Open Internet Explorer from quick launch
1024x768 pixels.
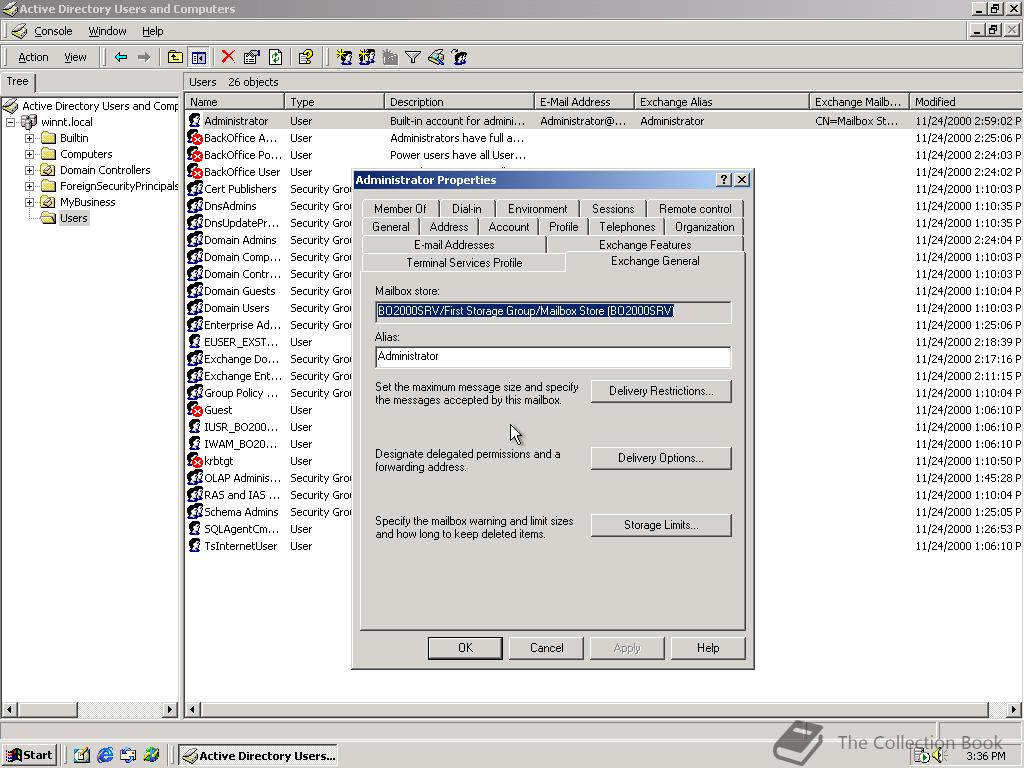coord(105,756)
